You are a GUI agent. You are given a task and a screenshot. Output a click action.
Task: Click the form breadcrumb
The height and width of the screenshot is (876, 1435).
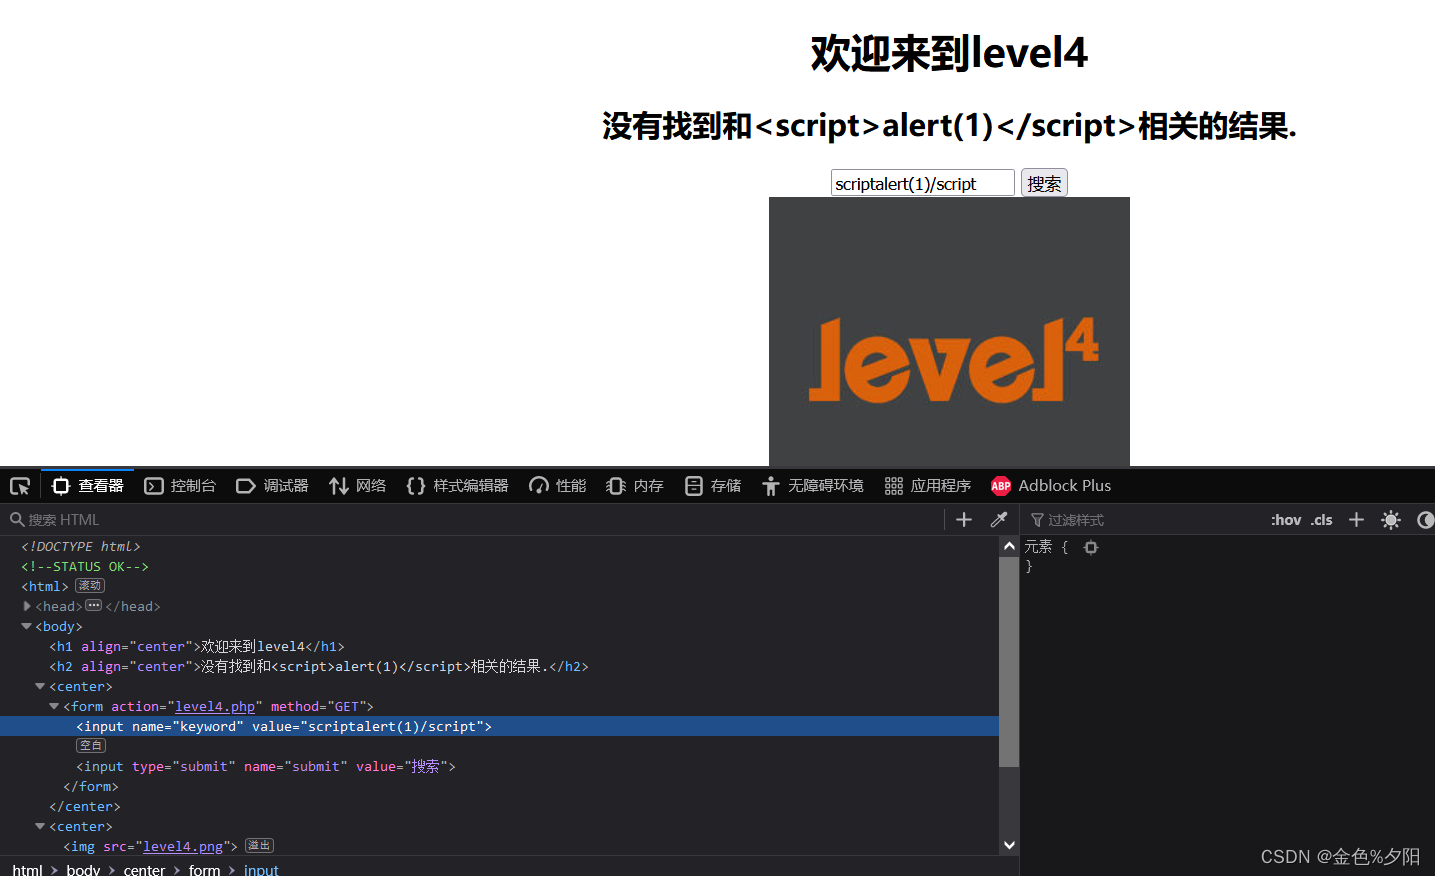(204, 870)
